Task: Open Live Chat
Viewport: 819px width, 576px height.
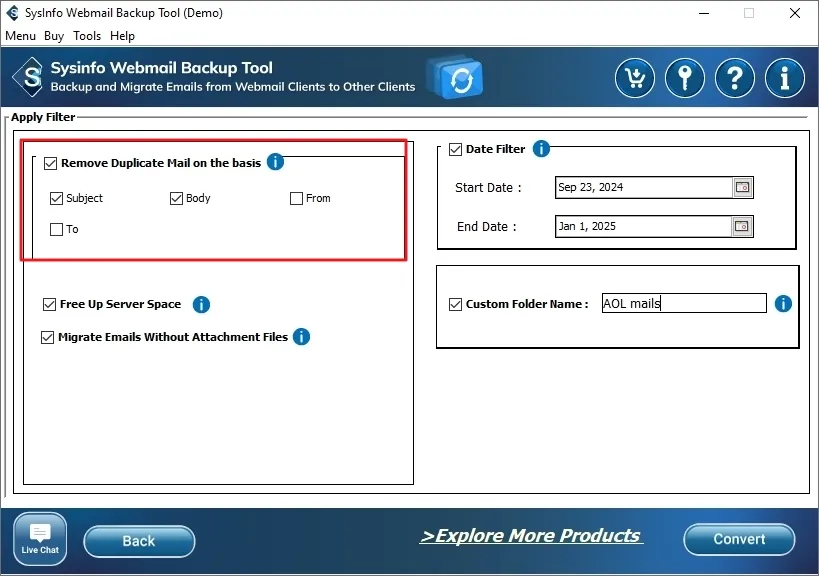Action: tap(40, 539)
